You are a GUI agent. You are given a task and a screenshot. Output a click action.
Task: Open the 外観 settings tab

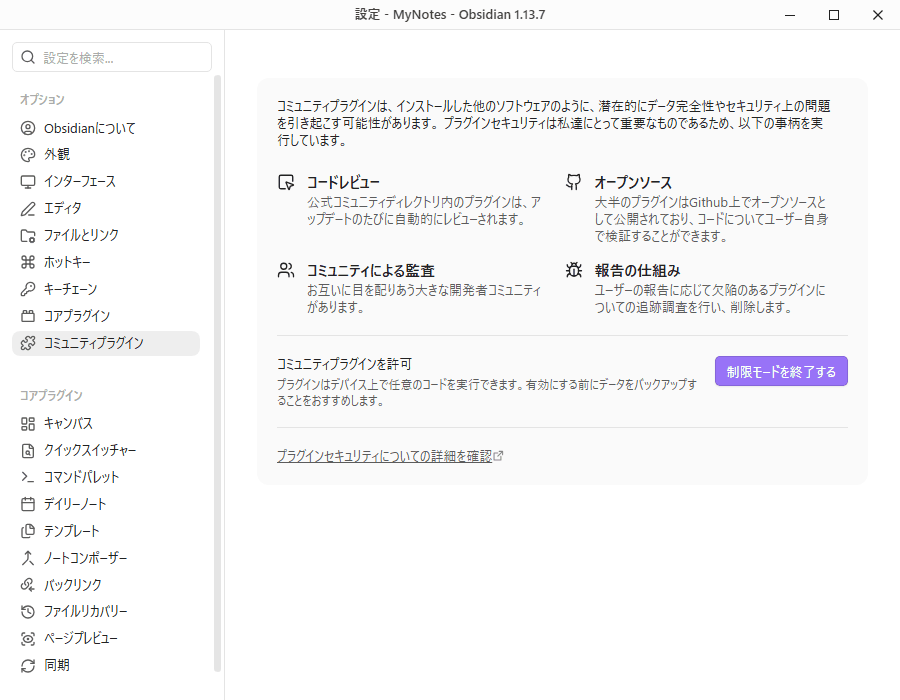pyautogui.click(x=106, y=155)
